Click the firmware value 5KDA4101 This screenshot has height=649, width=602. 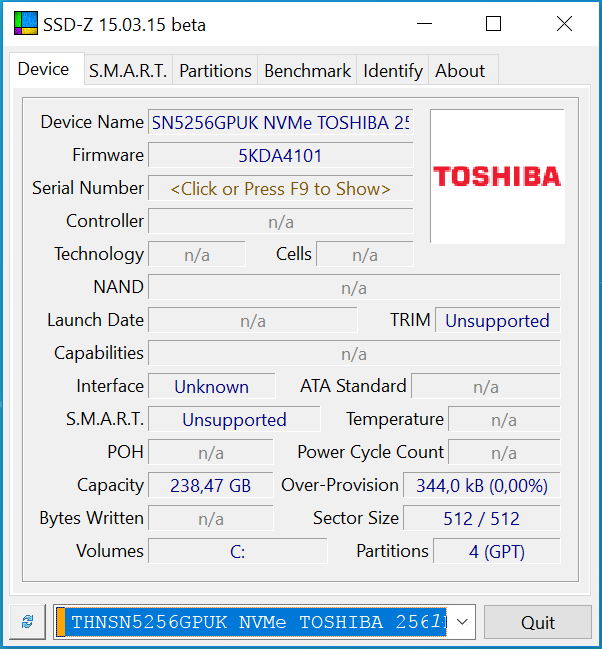click(x=280, y=156)
